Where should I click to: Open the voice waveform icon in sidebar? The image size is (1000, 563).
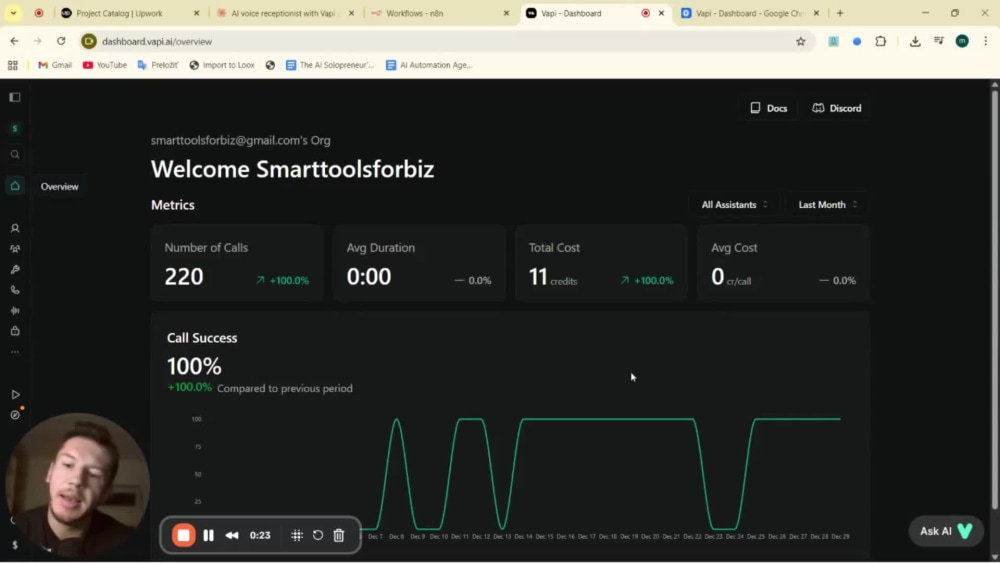point(15,311)
